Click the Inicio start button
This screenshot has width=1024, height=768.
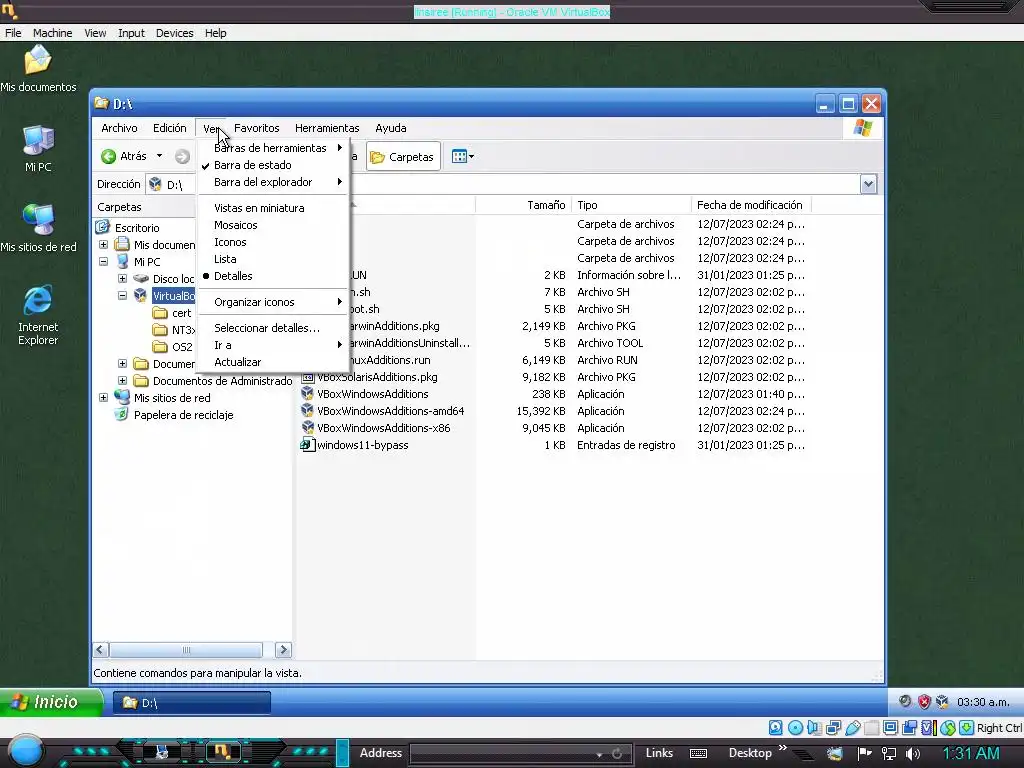click(x=51, y=703)
